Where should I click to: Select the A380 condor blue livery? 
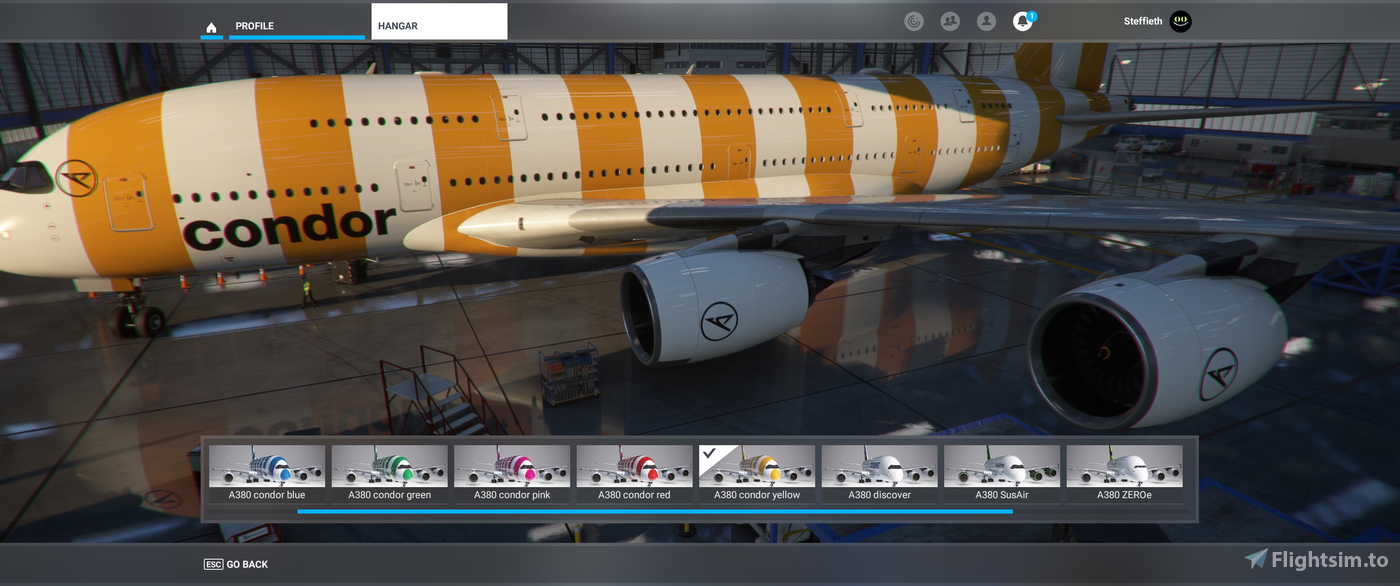pos(267,466)
